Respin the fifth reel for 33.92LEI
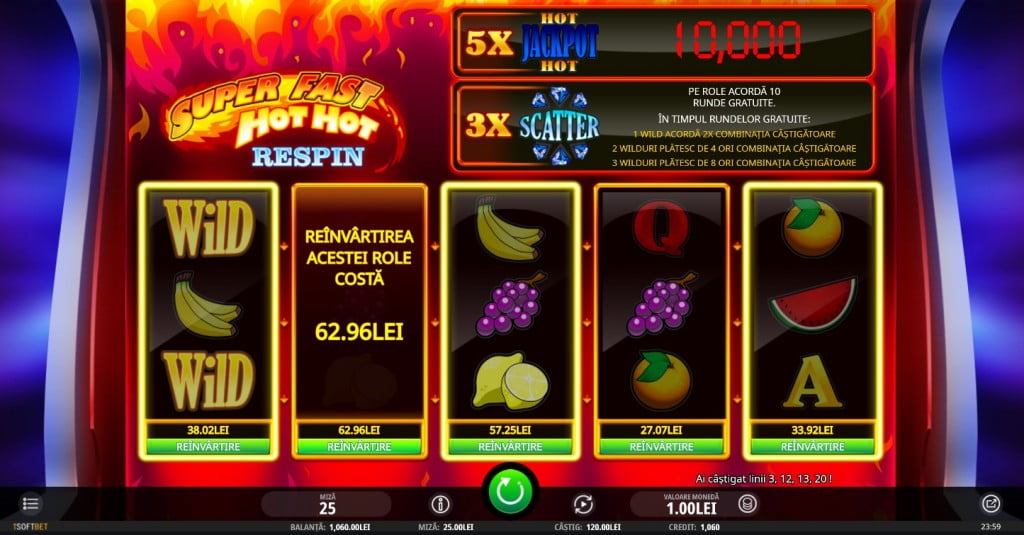Screen dimensions: 1024x535 pos(812,447)
